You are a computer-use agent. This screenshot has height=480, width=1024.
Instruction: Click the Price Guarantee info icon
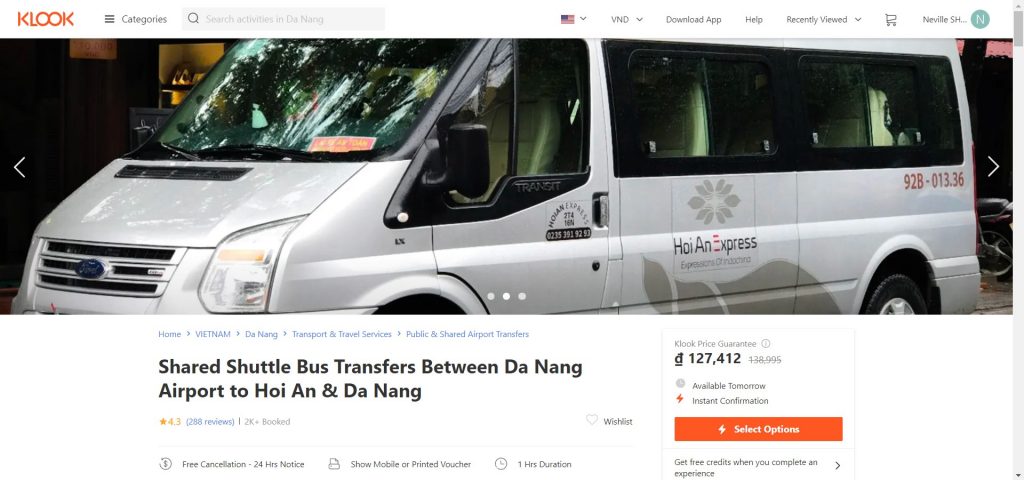[x=766, y=344]
